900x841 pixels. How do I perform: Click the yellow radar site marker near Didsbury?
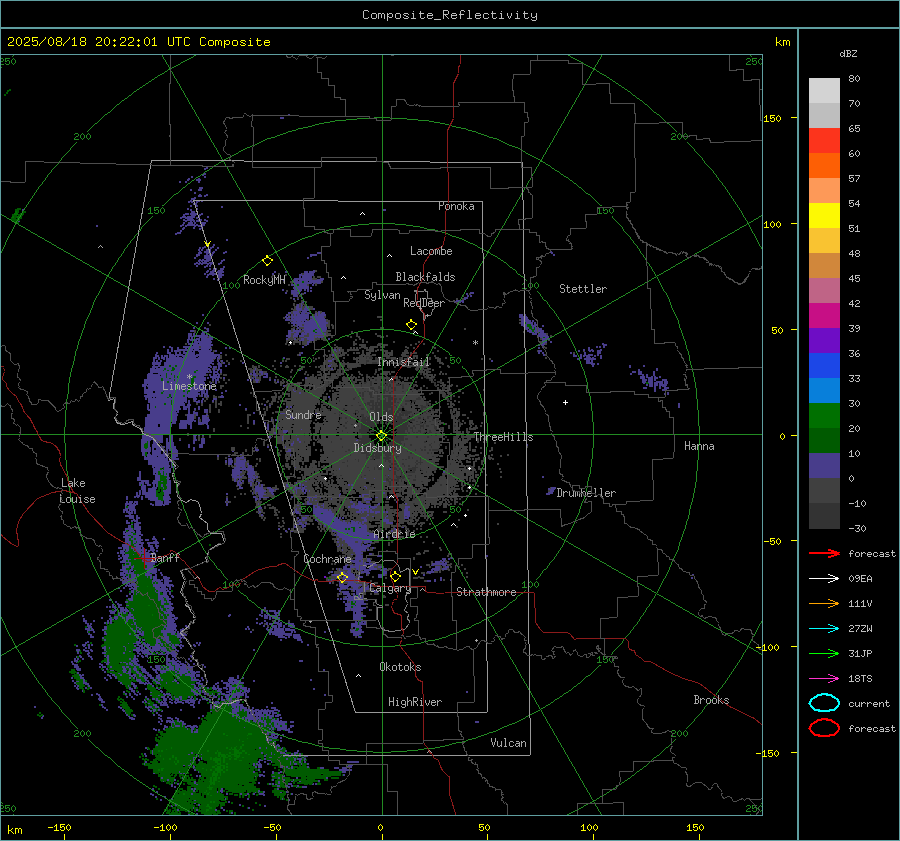click(382, 436)
